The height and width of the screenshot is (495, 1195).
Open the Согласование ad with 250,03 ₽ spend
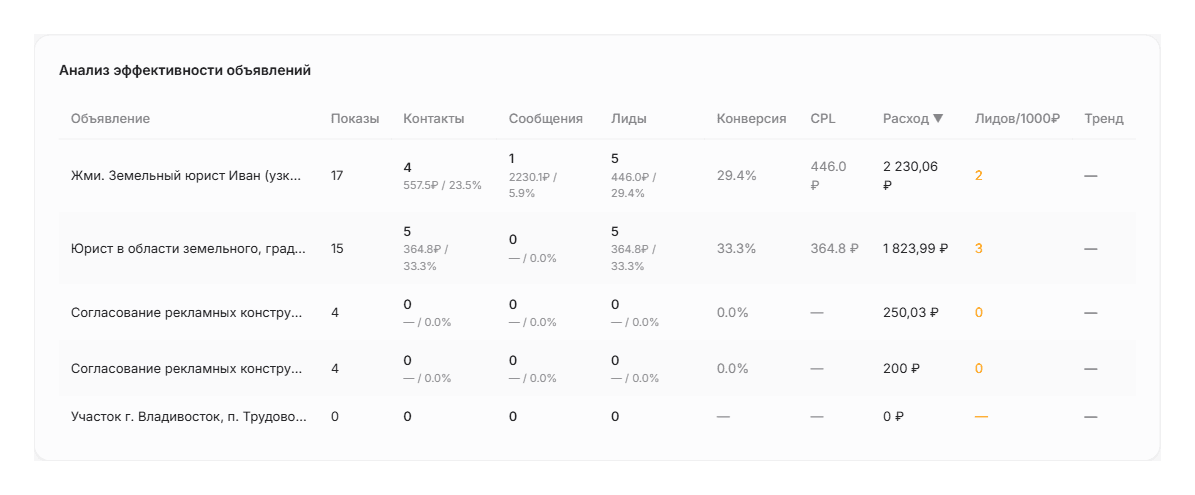(x=186, y=312)
